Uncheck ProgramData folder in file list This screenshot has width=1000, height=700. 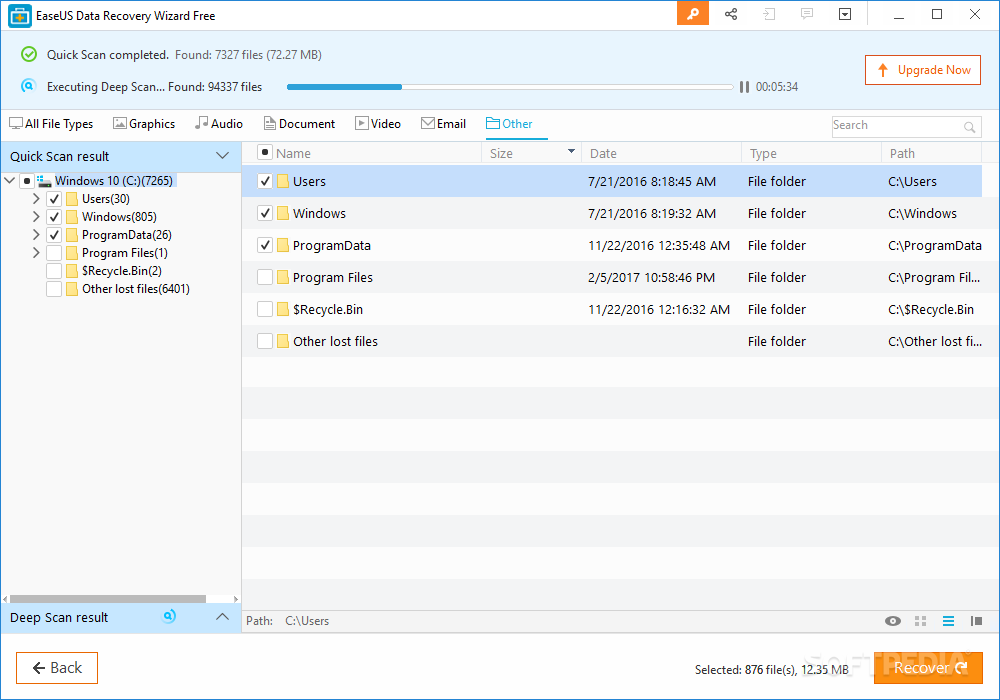(x=265, y=245)
